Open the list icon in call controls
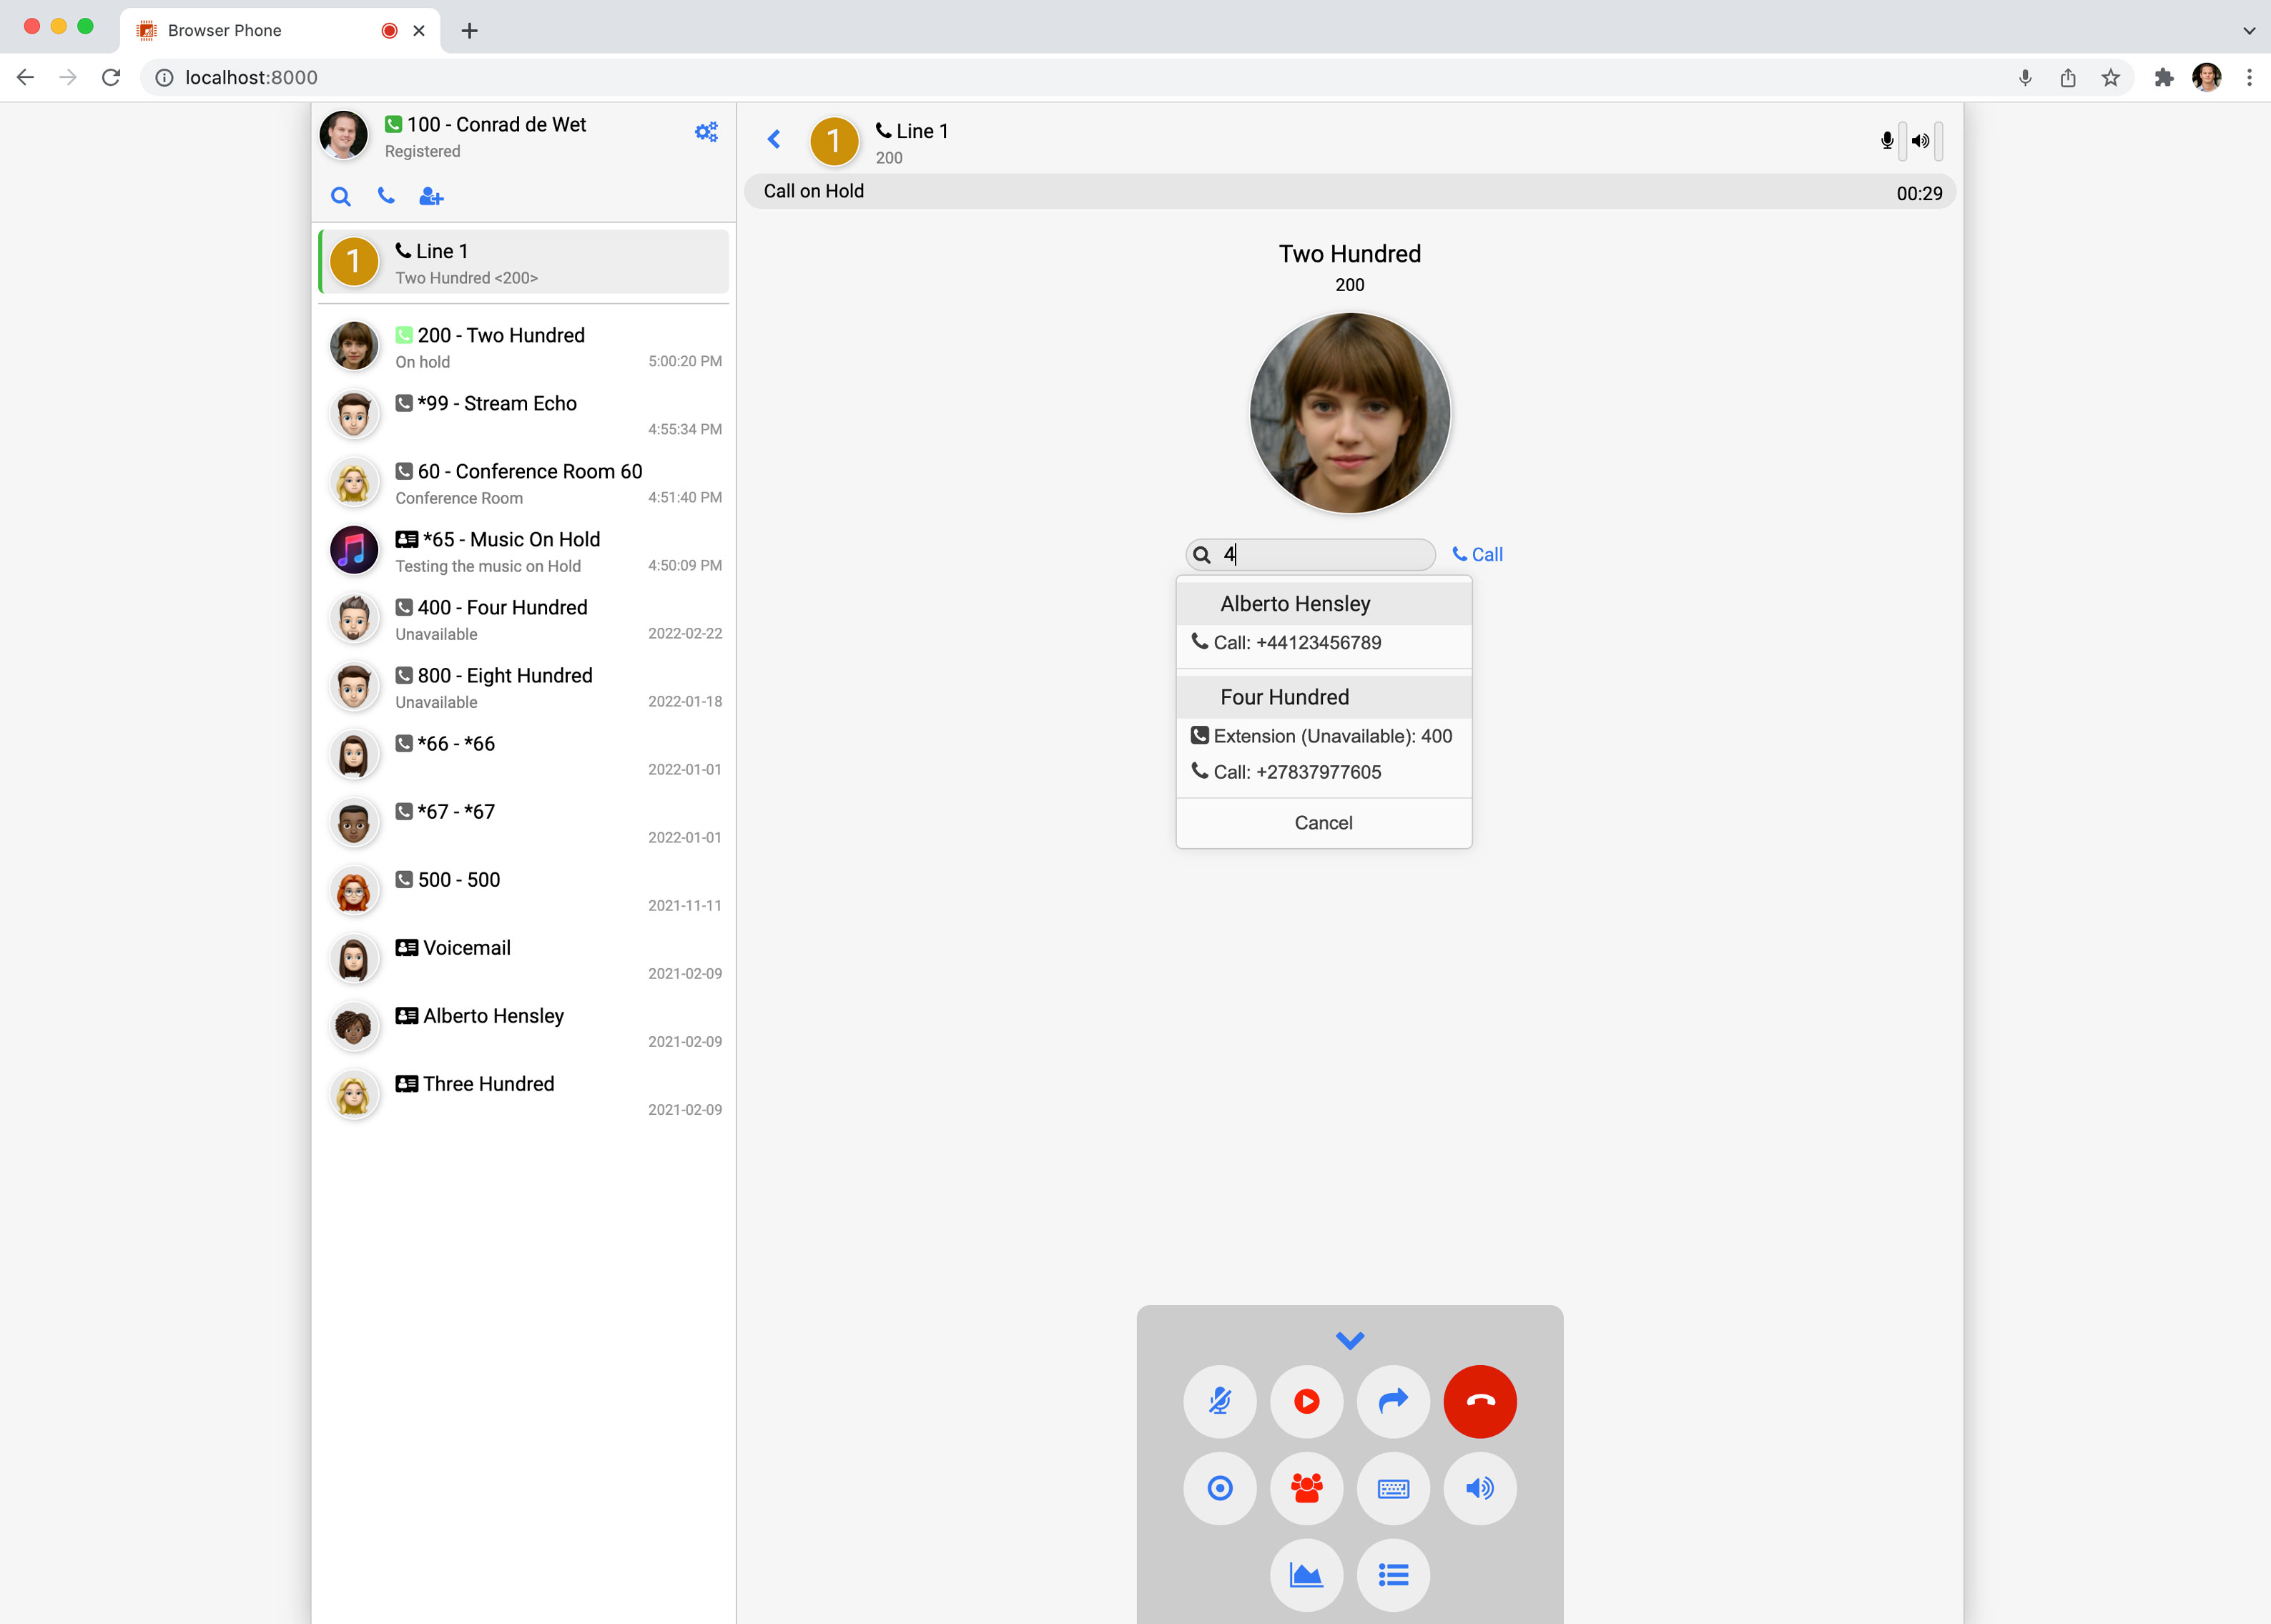The width and height of the screenshot is (2271, 1624). click(1392, 1575)
